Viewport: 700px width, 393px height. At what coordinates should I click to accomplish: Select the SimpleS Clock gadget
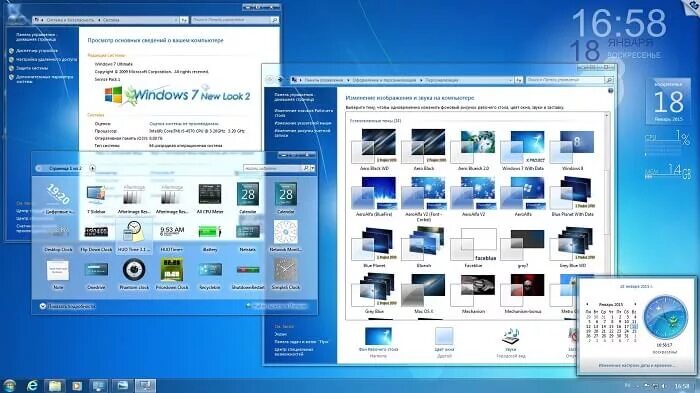click(x=286, y=275)
